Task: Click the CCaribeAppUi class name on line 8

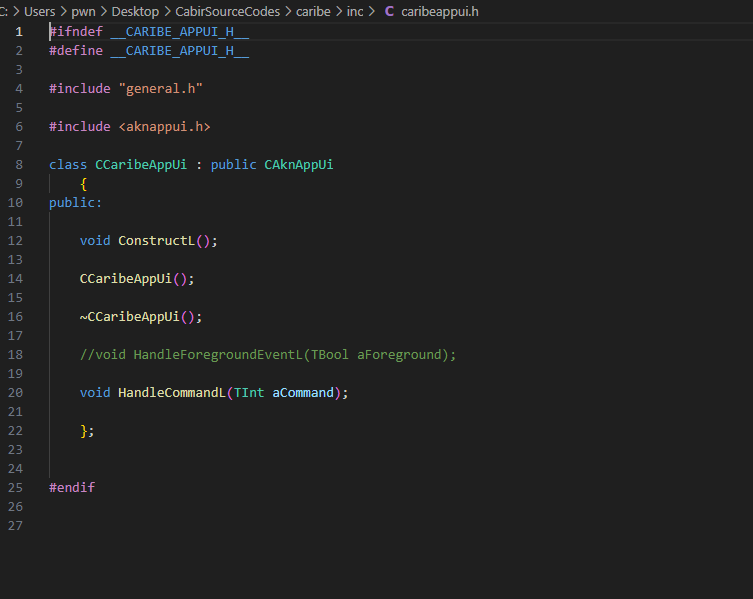Action: click(141, 165)
